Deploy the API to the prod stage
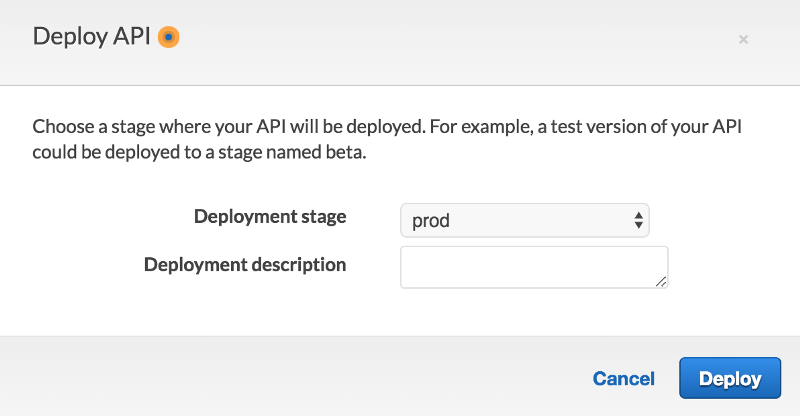This screenshot has height=416, width=800. tap(730, 378)
